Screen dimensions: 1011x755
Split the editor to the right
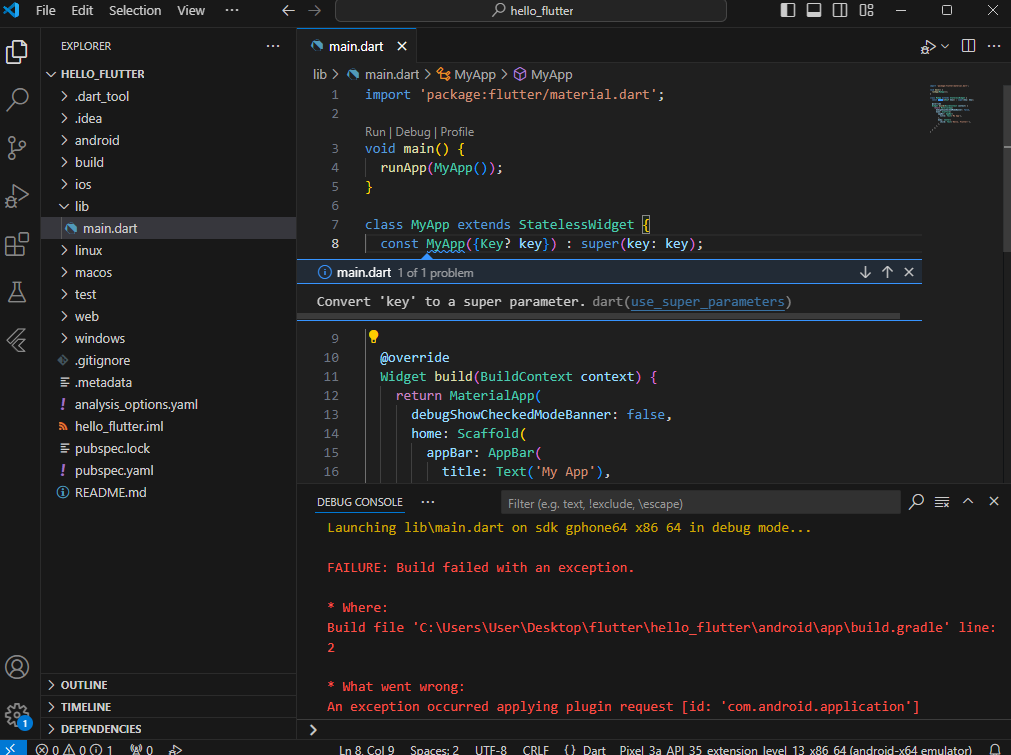[x=968, y=46]
